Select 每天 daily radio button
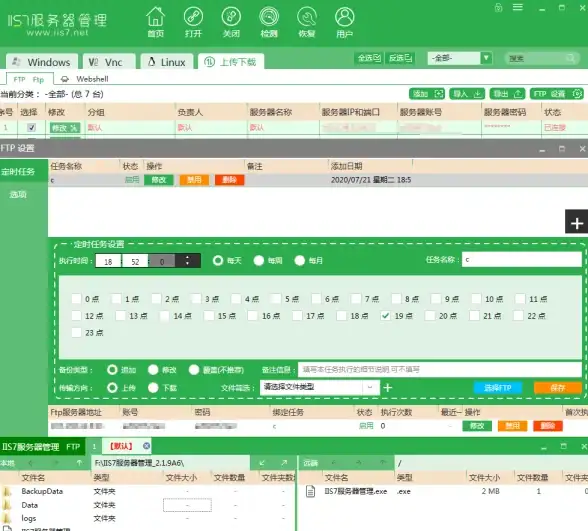The height and width of the screenshot is (531, 588). point(218,260)
